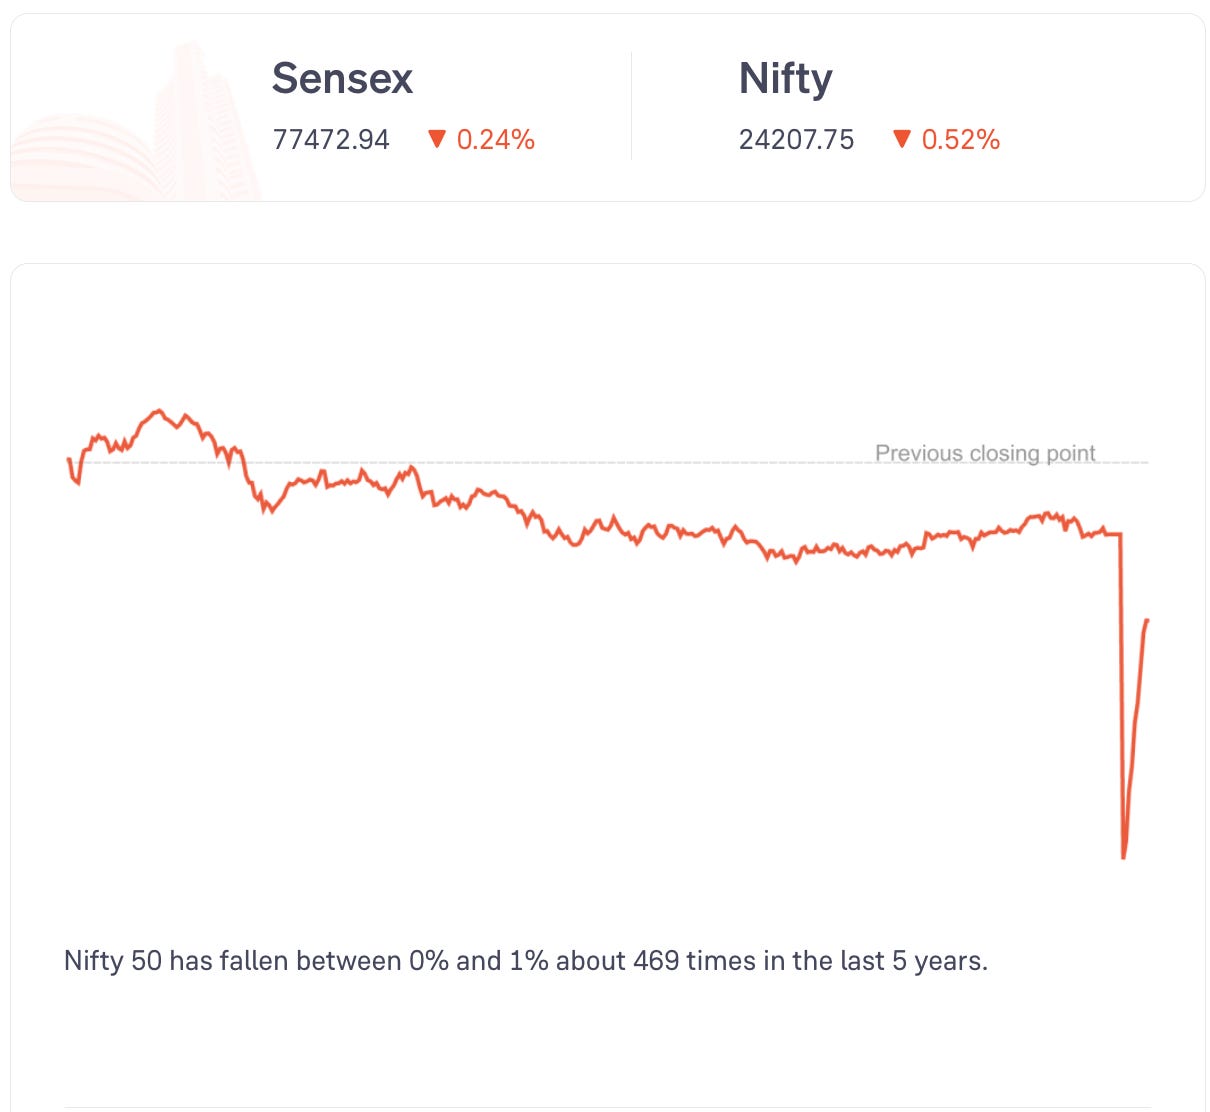Click the Sensex down-arrow triangle icon
1210x1112 pixels.
pos(436,139)
